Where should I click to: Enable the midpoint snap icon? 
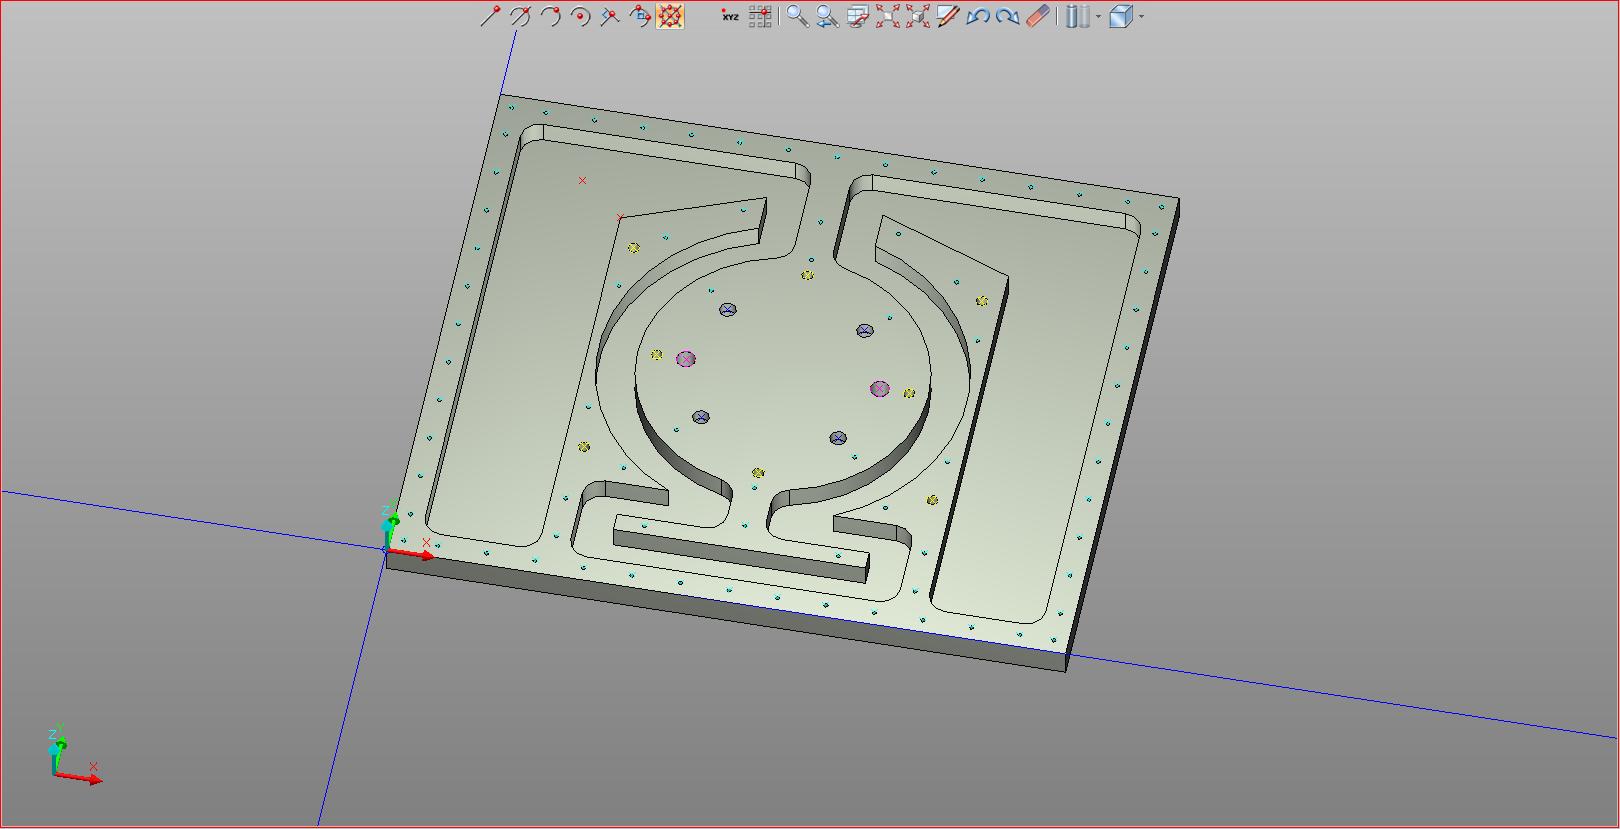610,16
